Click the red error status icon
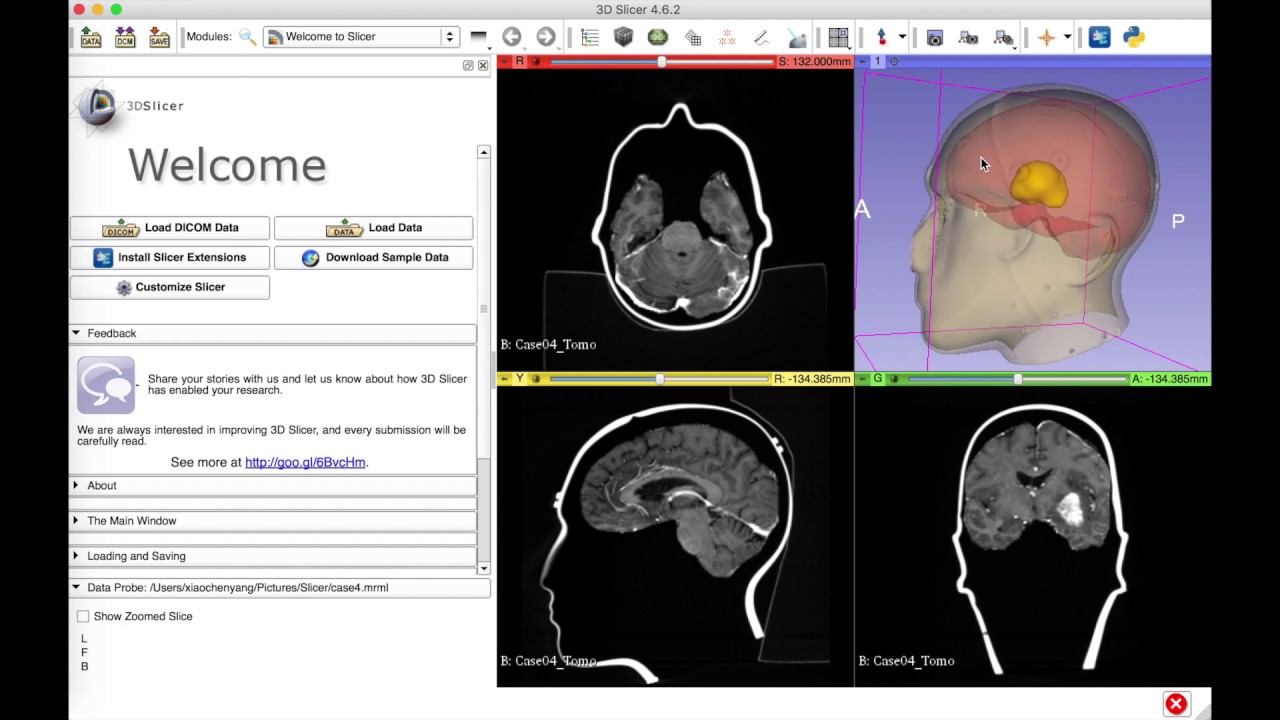 (x=1176, y=704)
